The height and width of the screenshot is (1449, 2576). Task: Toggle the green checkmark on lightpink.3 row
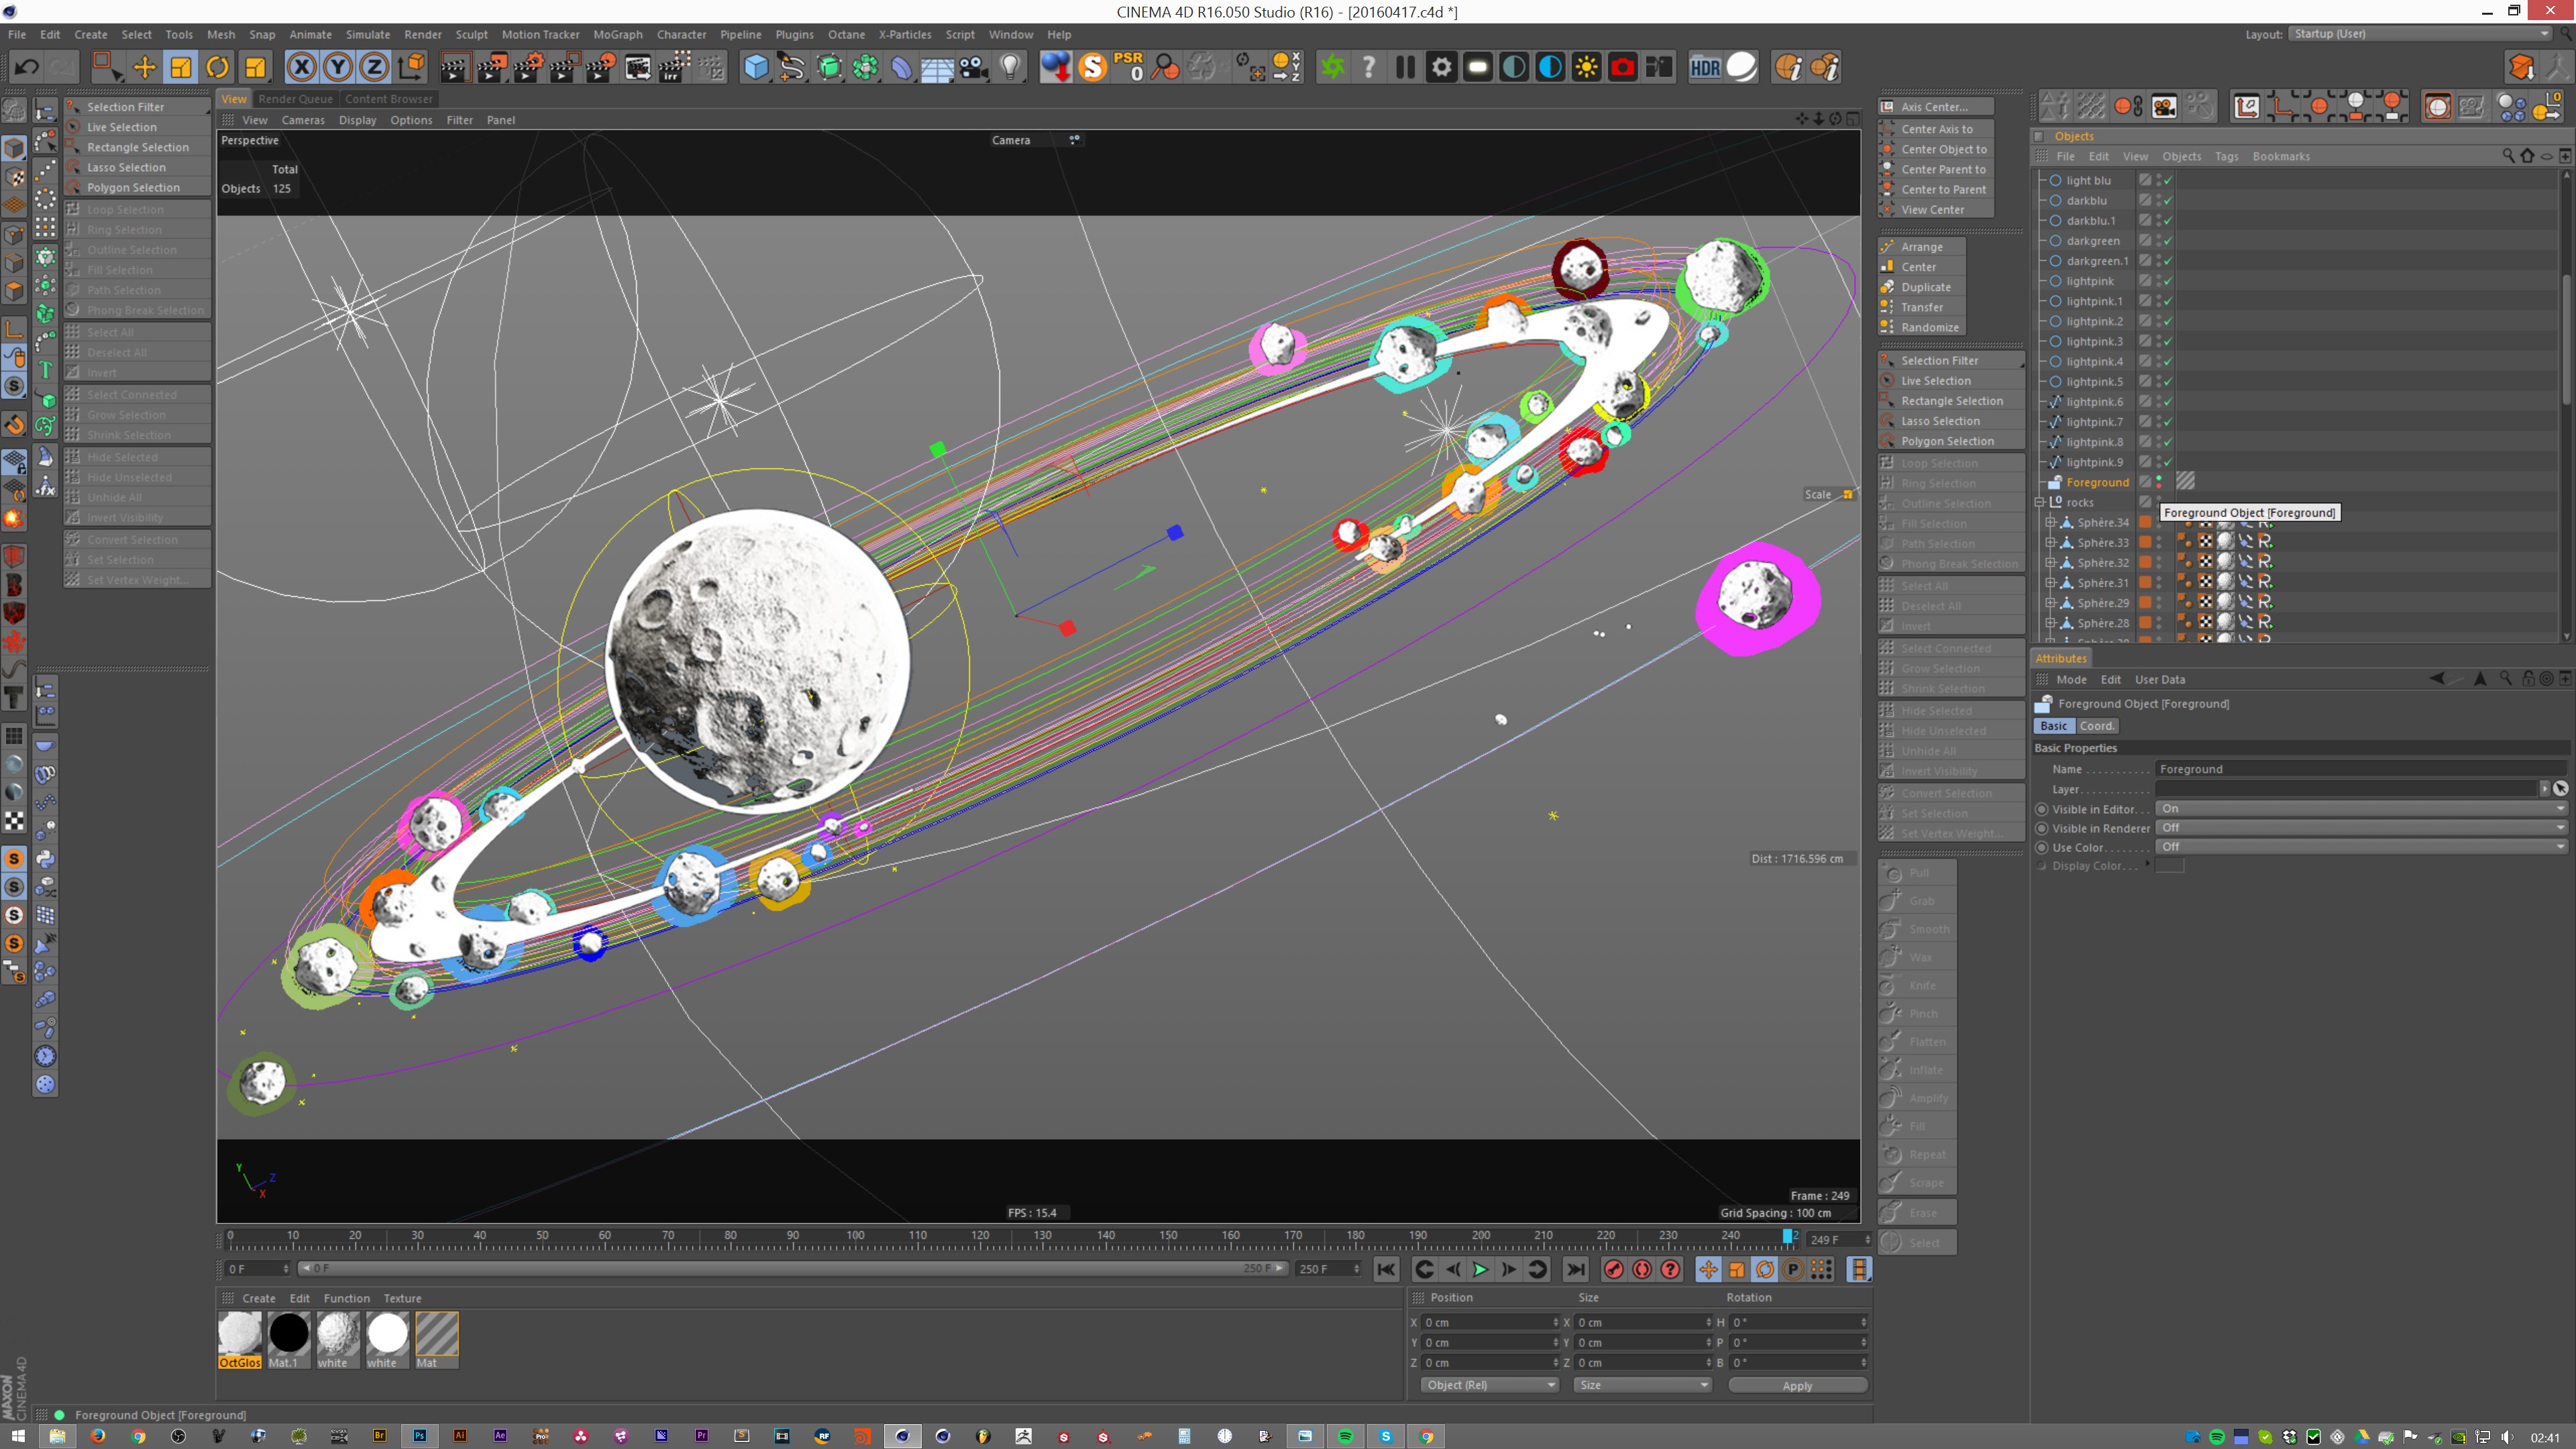click(2167, 342)
